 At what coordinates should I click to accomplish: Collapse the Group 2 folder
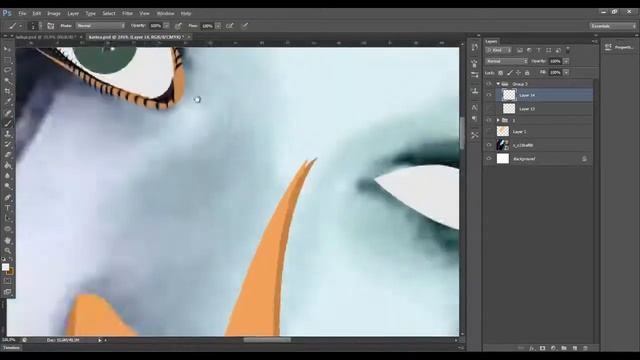(x=498, y=84)
